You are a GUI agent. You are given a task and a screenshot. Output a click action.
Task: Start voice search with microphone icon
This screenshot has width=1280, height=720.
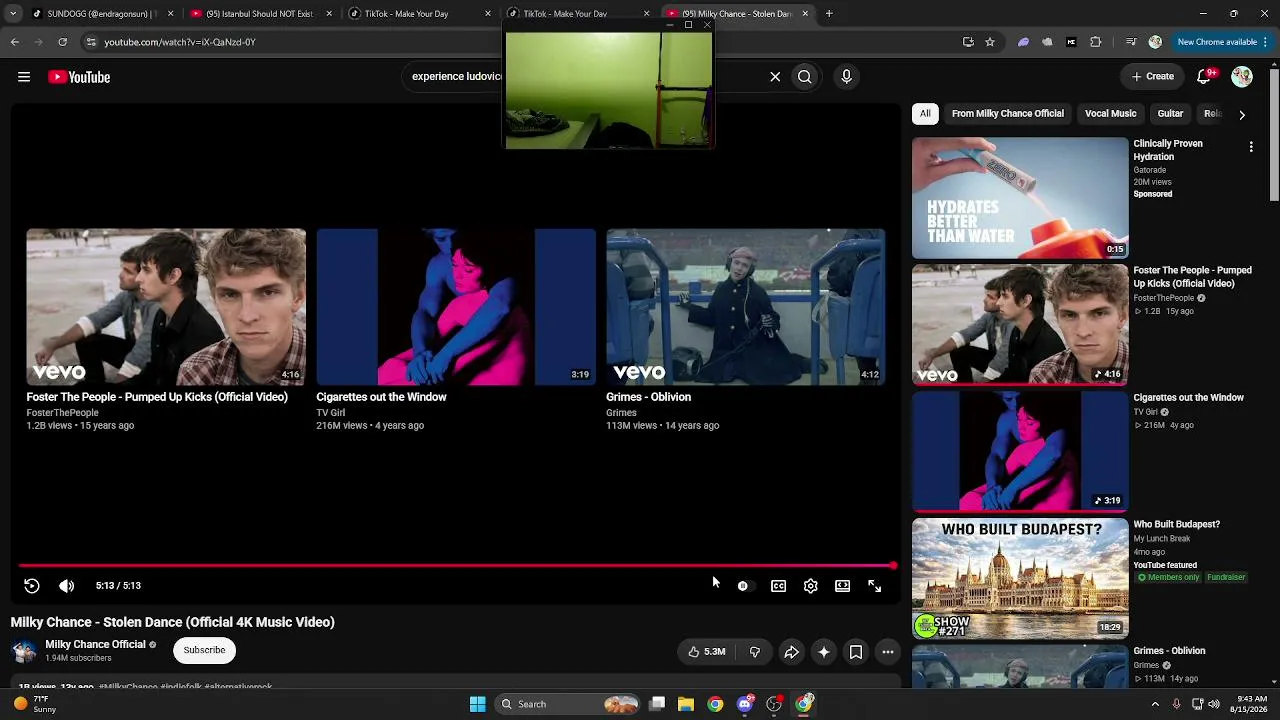[846, 77]
